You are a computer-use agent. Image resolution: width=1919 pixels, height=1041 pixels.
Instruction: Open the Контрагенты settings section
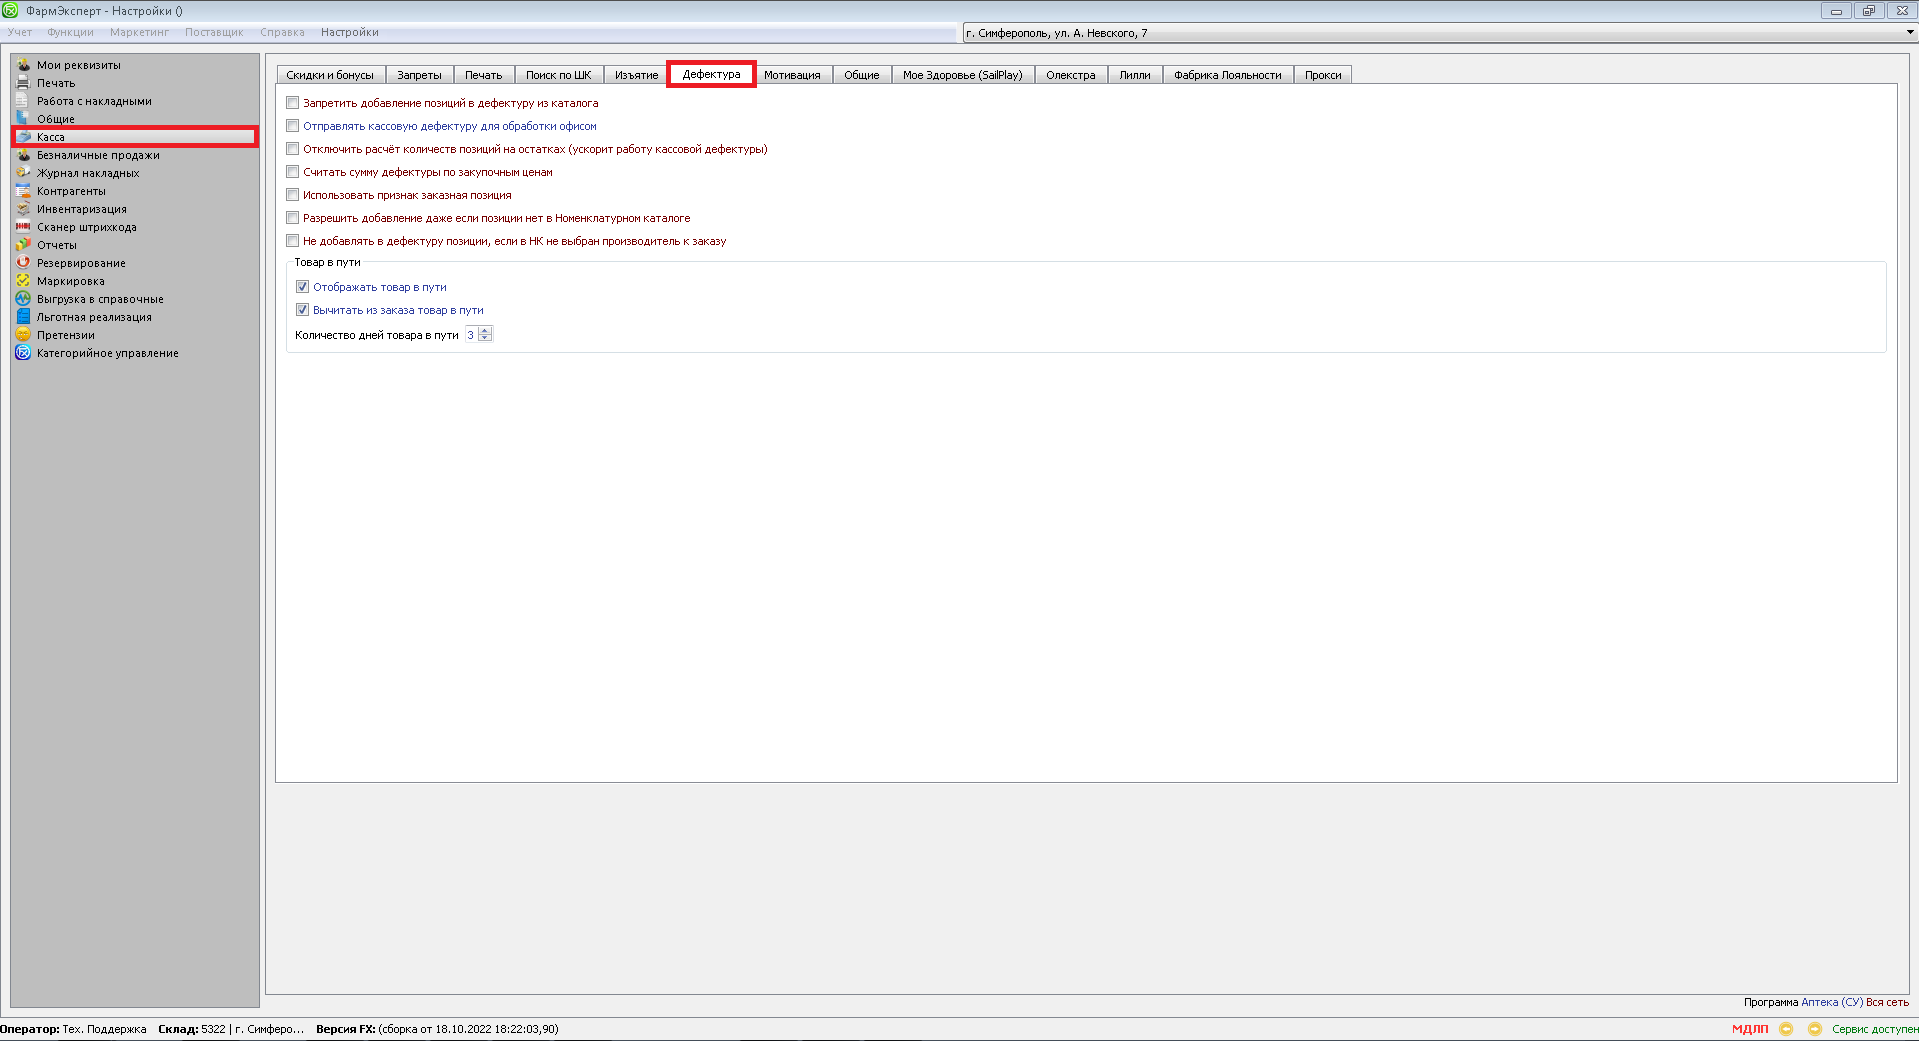[71, 191]
